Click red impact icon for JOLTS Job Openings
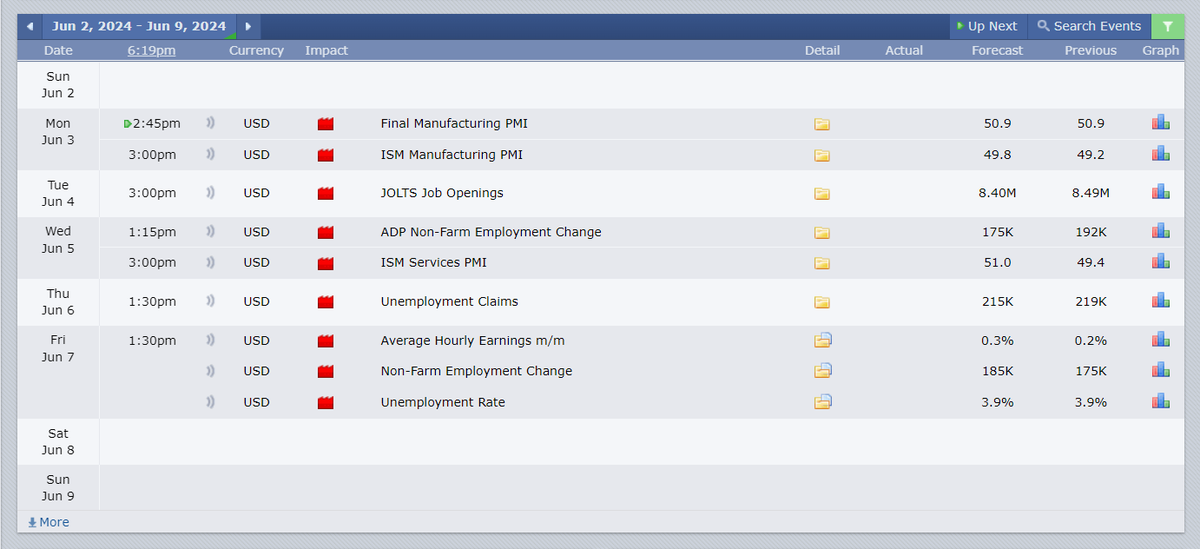Image resolution: width=1200 pixels, height=549 pixels. [325, 193]
